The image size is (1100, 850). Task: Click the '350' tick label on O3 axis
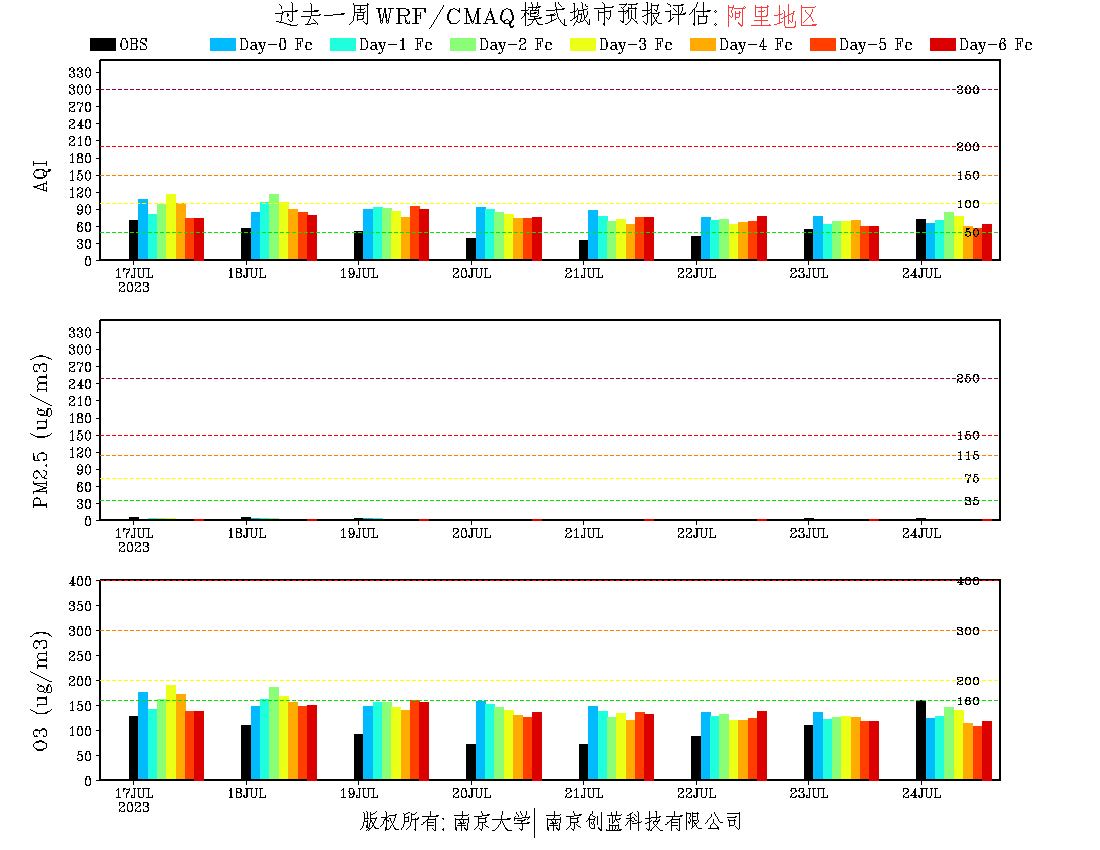point(80,606)
